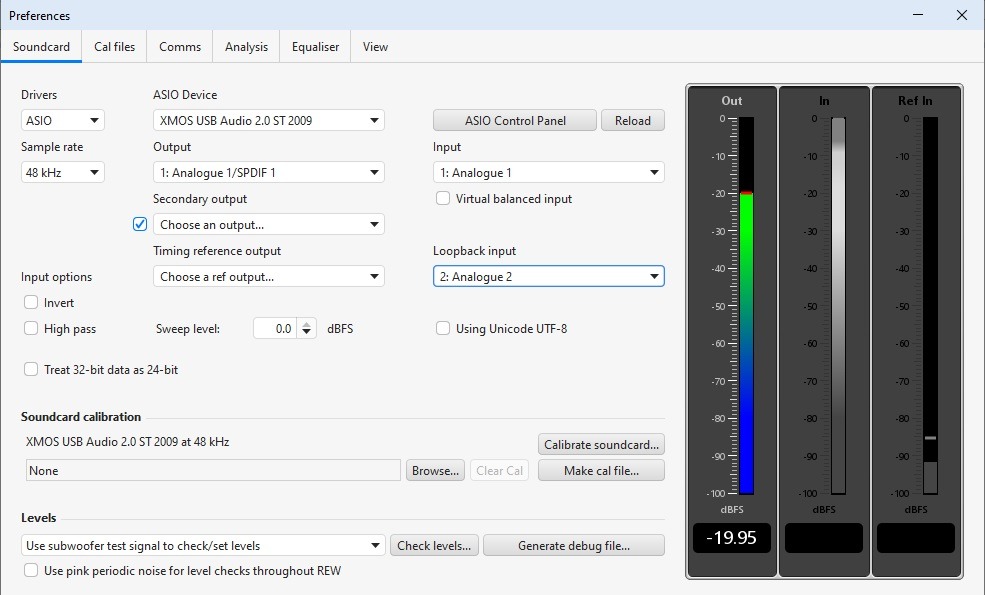Image resolution: width=985 pixels, height=595 pixels.
Task: Open the Levels test signal dropdown
Action: 203,545
